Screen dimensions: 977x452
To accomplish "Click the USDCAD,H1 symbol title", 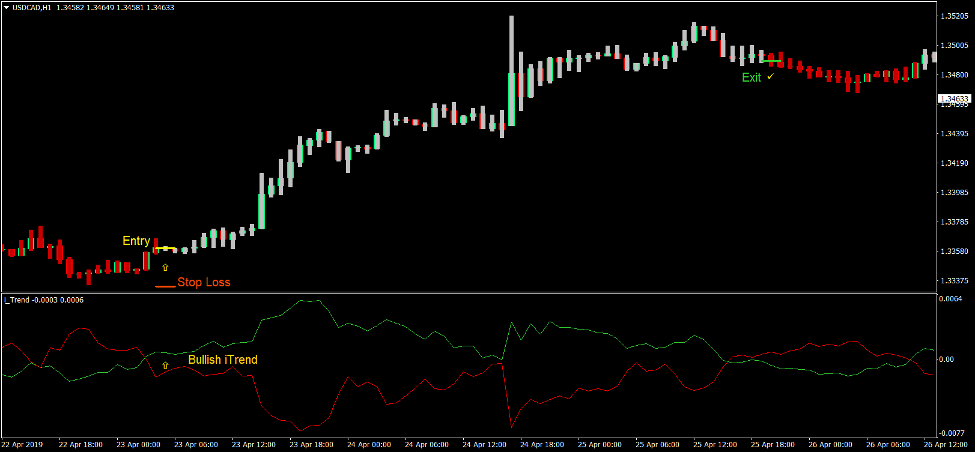I will point(33,7).
